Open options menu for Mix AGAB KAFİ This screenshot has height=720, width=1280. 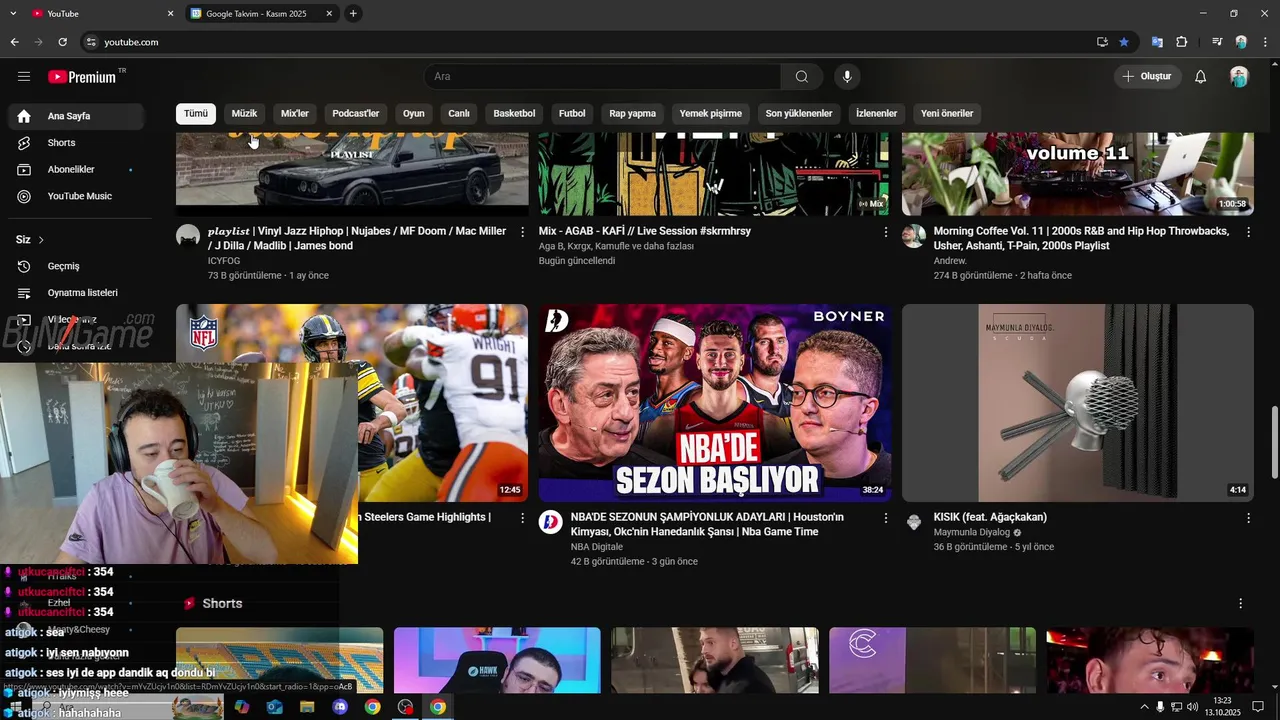885,232
